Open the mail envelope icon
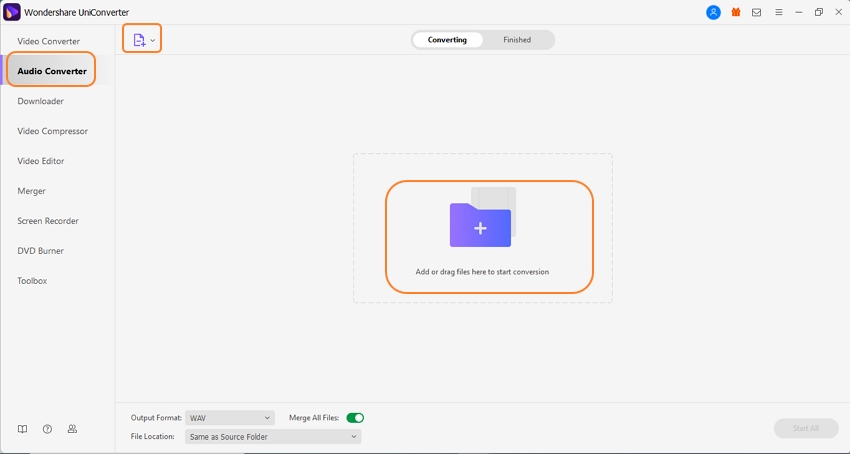Image resolution: width=850 pixels, height=454 pixels. coord(757,13)
